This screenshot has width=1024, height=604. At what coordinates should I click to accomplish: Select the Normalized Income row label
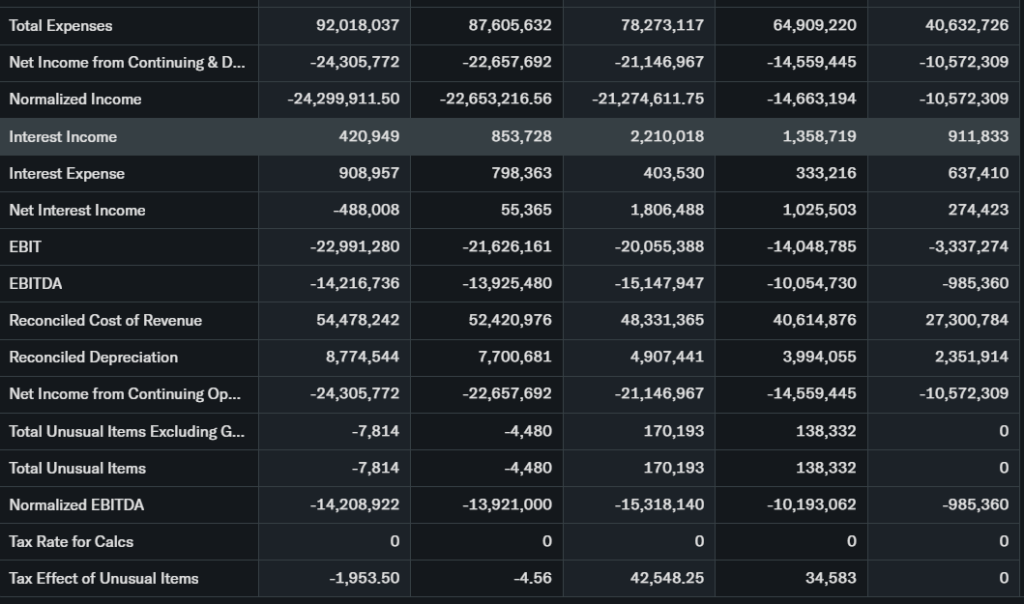click(x=75, y=99)
